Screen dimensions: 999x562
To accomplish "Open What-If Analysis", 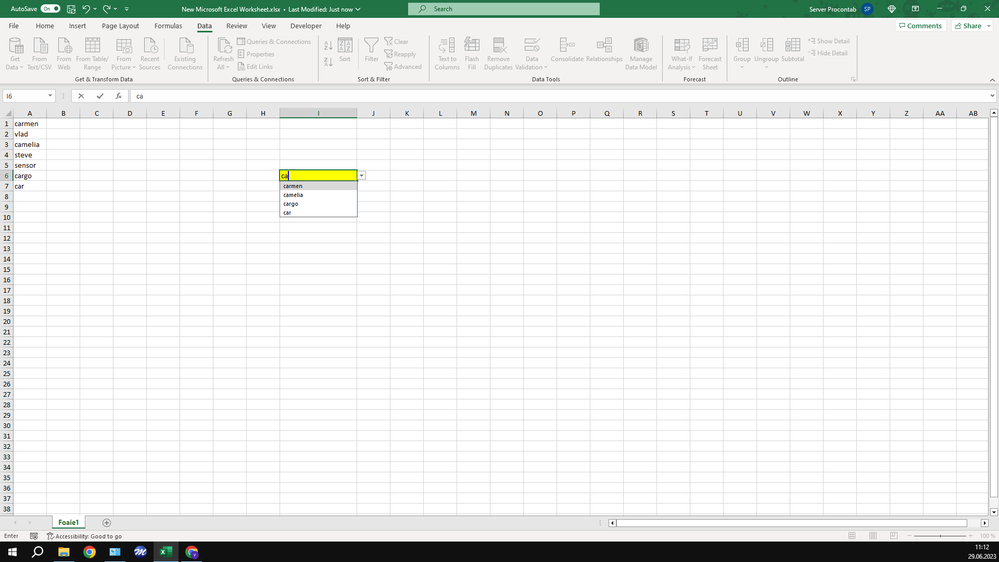I will click(x=682, y=54).
